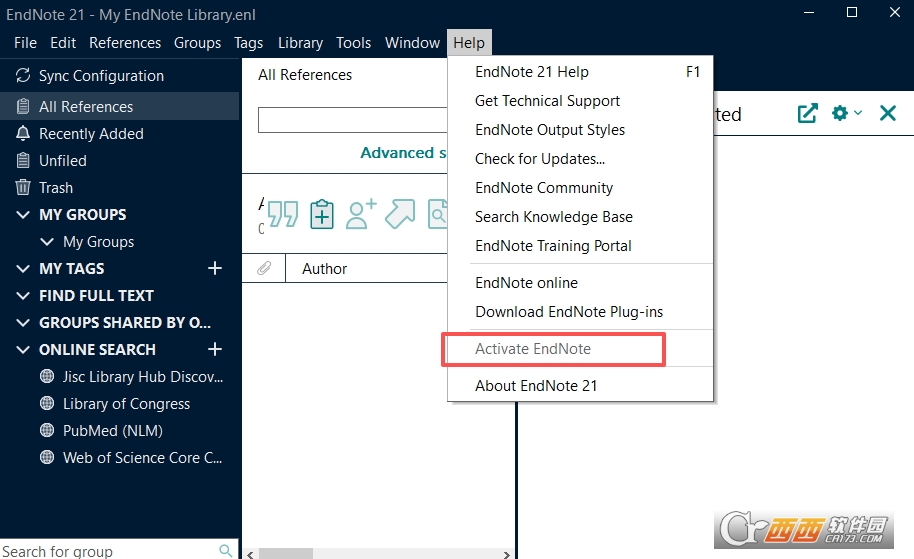The image size is (914, 559).
Task: Open the Tags menu
Action: [249, 43]
